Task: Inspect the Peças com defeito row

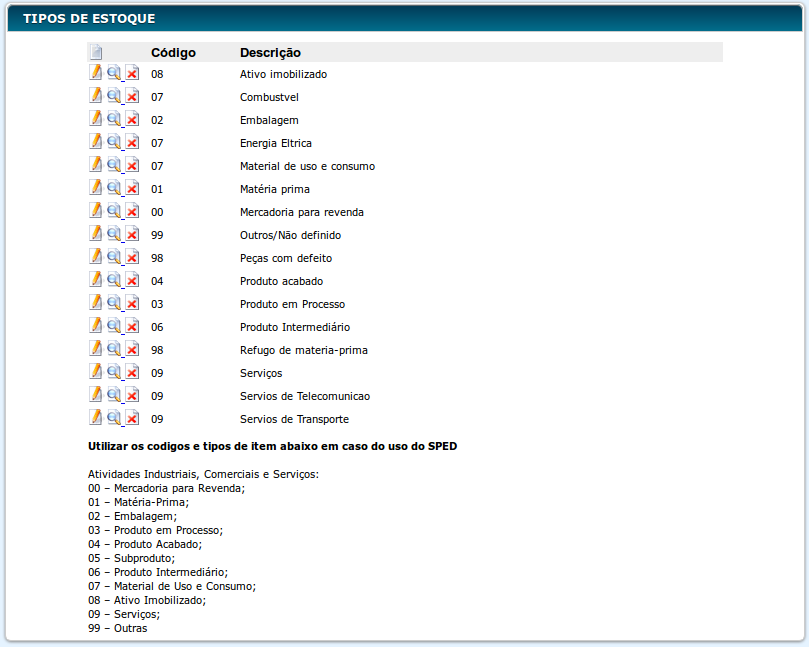Action: 114,257
